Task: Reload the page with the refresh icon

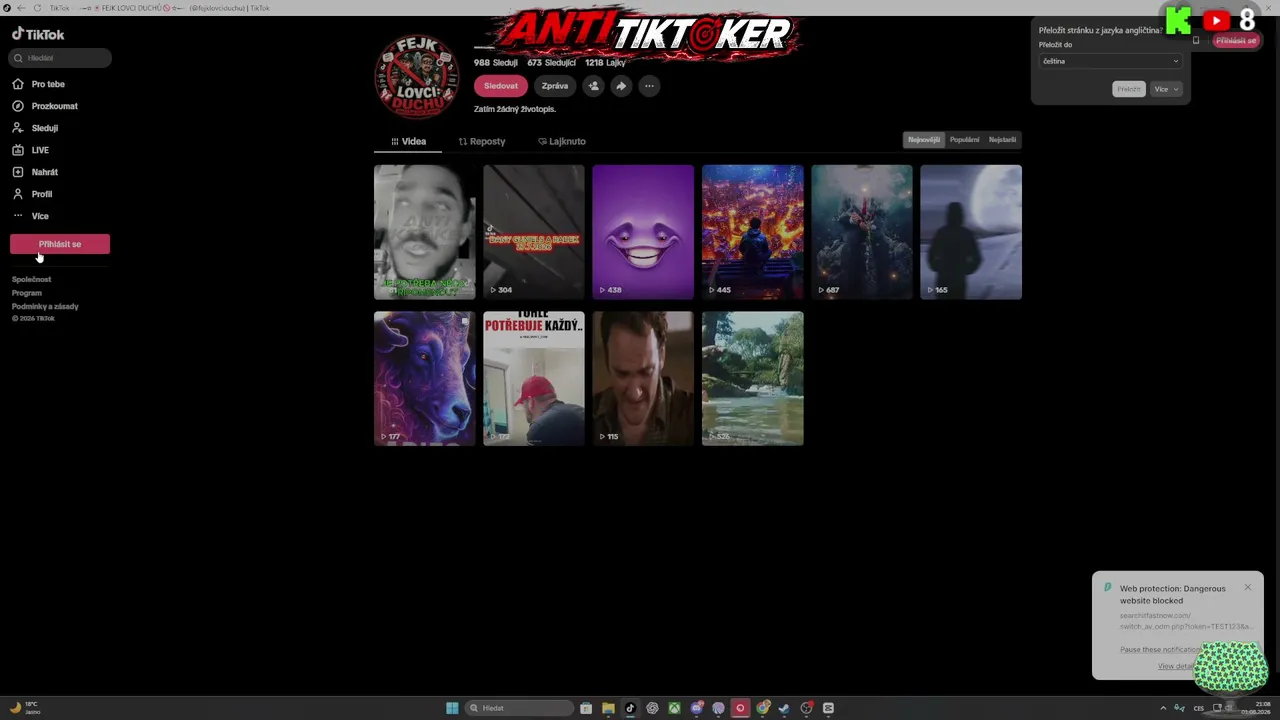Action: [37, 8]
